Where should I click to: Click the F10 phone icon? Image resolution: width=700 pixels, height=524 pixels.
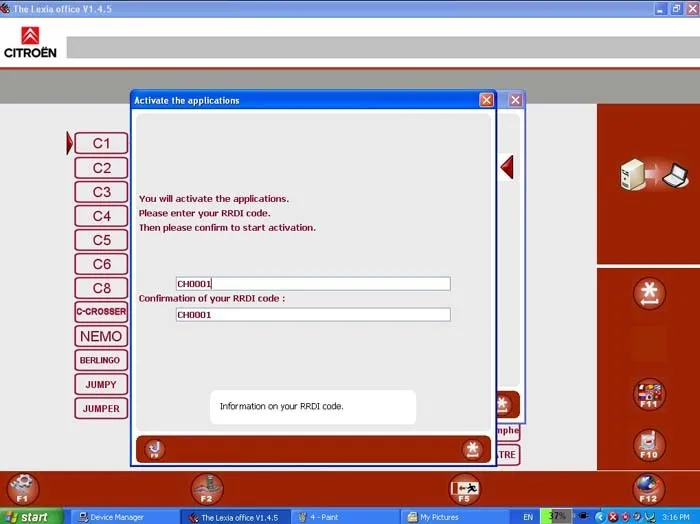point(649,445)
